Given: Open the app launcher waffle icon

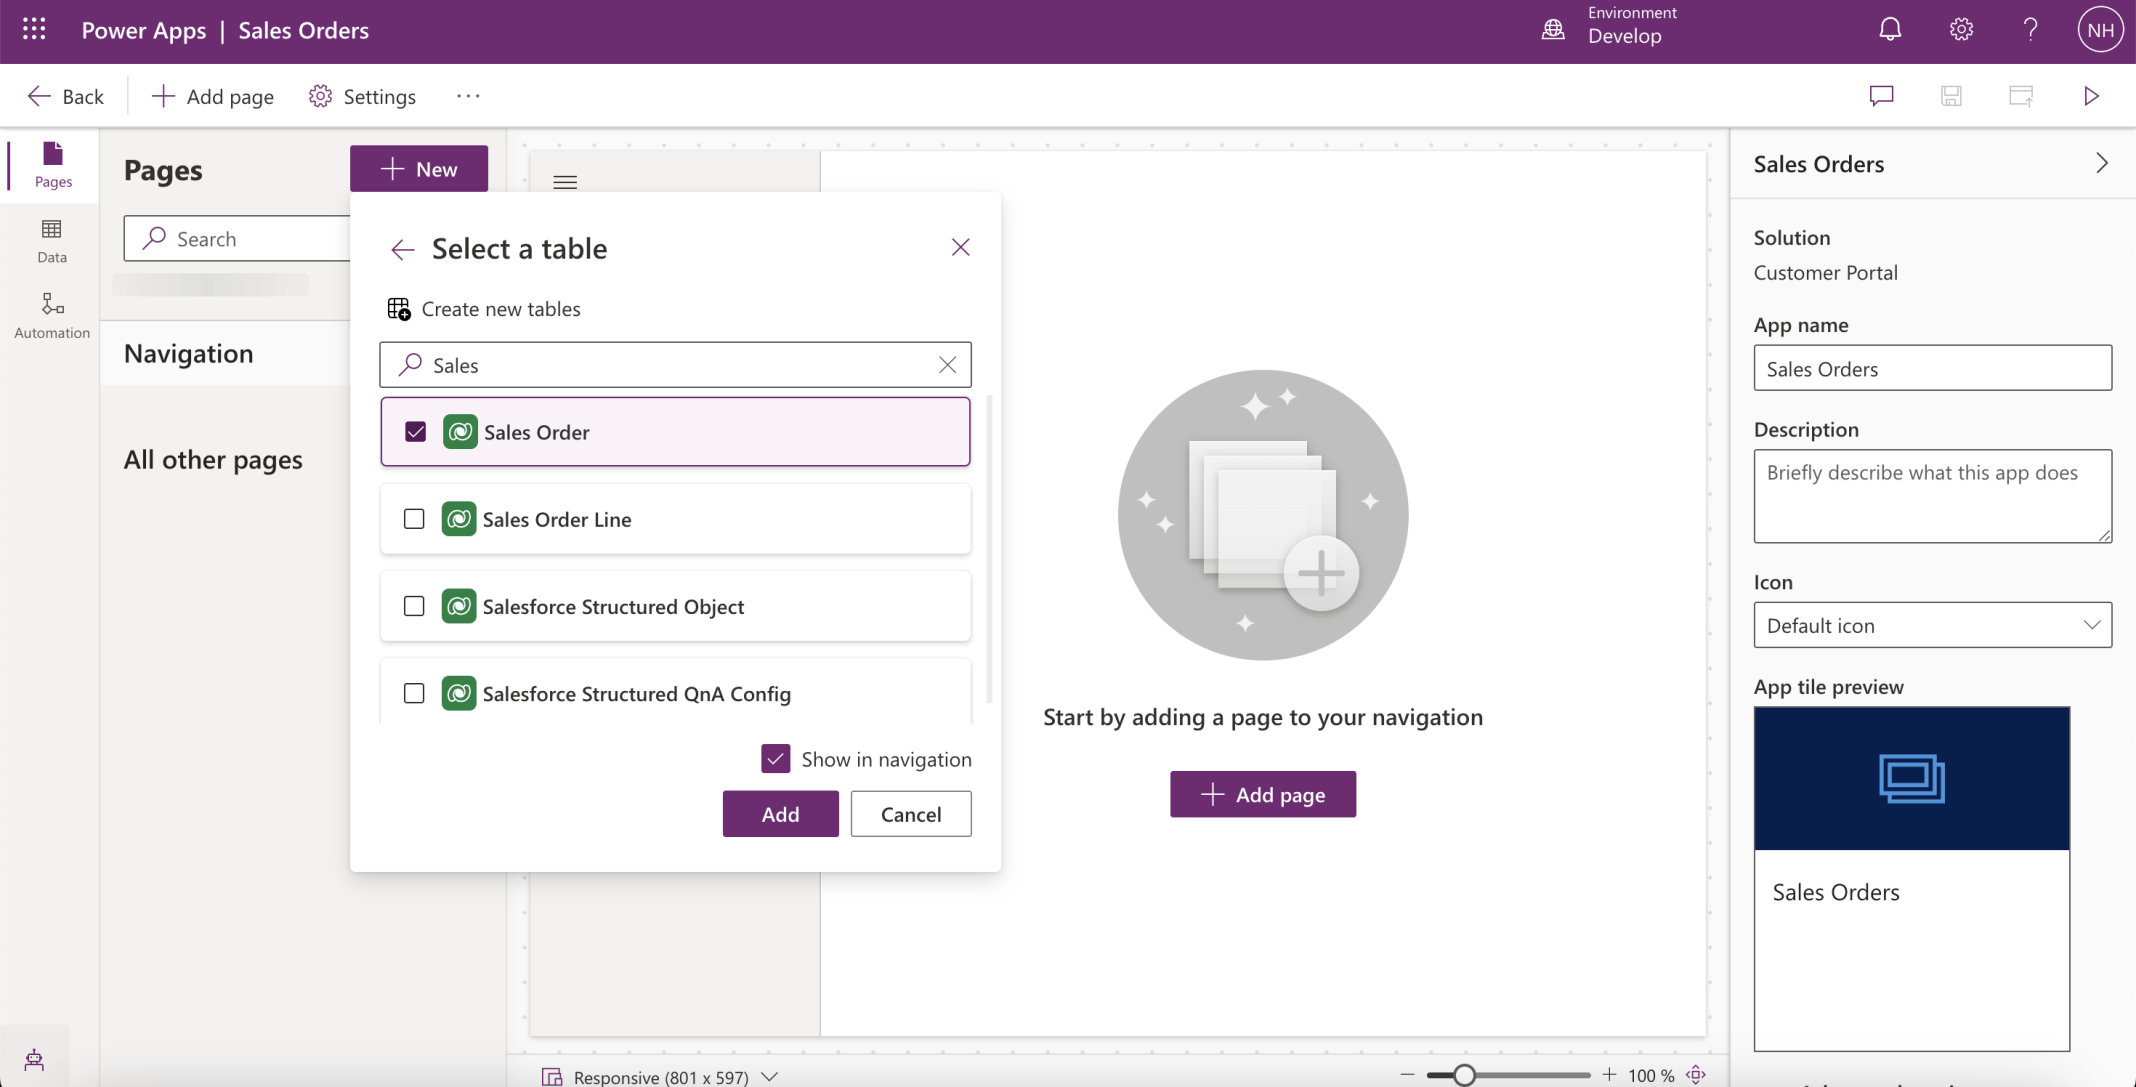Looking at the screenshot, I should 34,30.
